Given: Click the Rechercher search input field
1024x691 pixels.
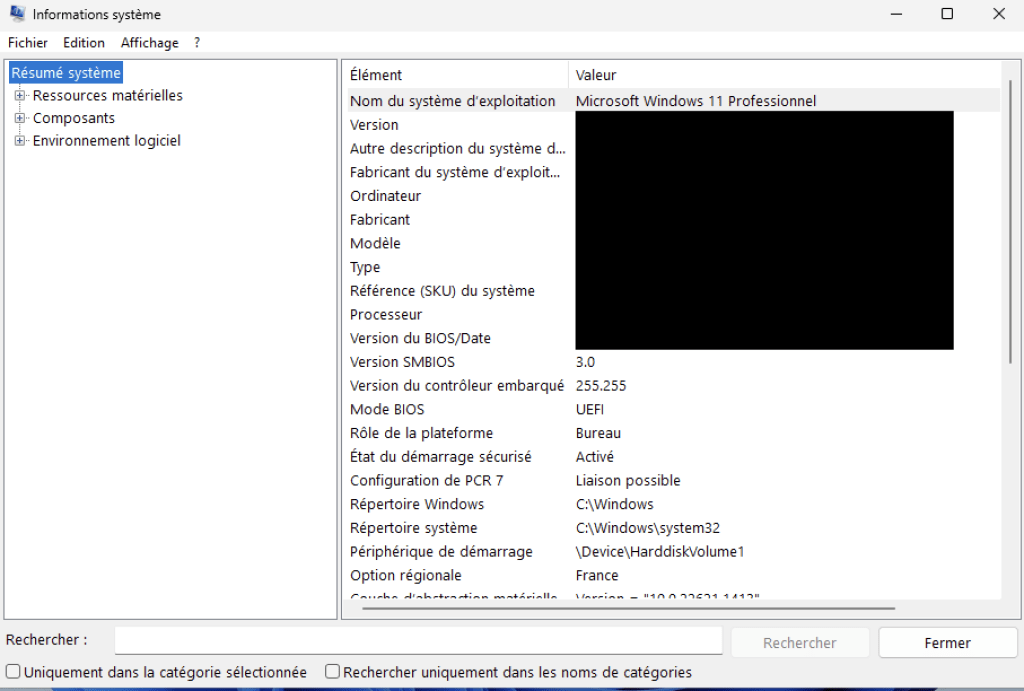Looking at the screenshot, I should coord(419,641).
